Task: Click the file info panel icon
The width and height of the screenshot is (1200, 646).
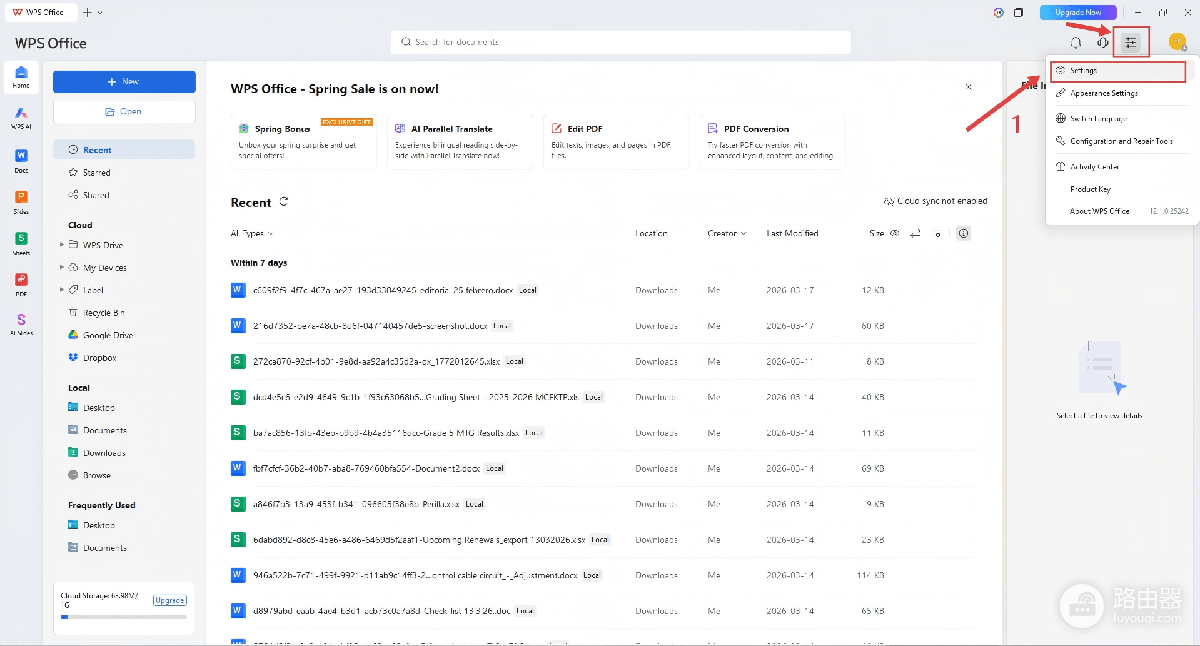Action: click(x=963, y=233)
